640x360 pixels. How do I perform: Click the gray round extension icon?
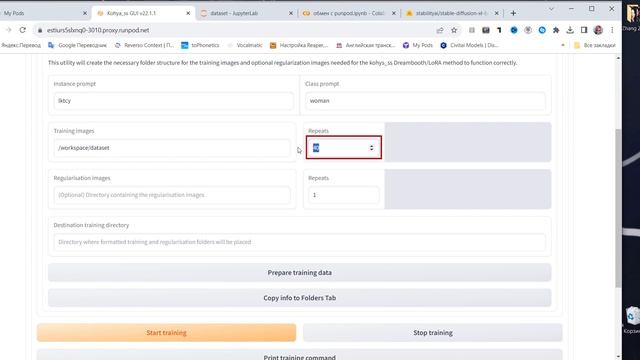[528, 30]
